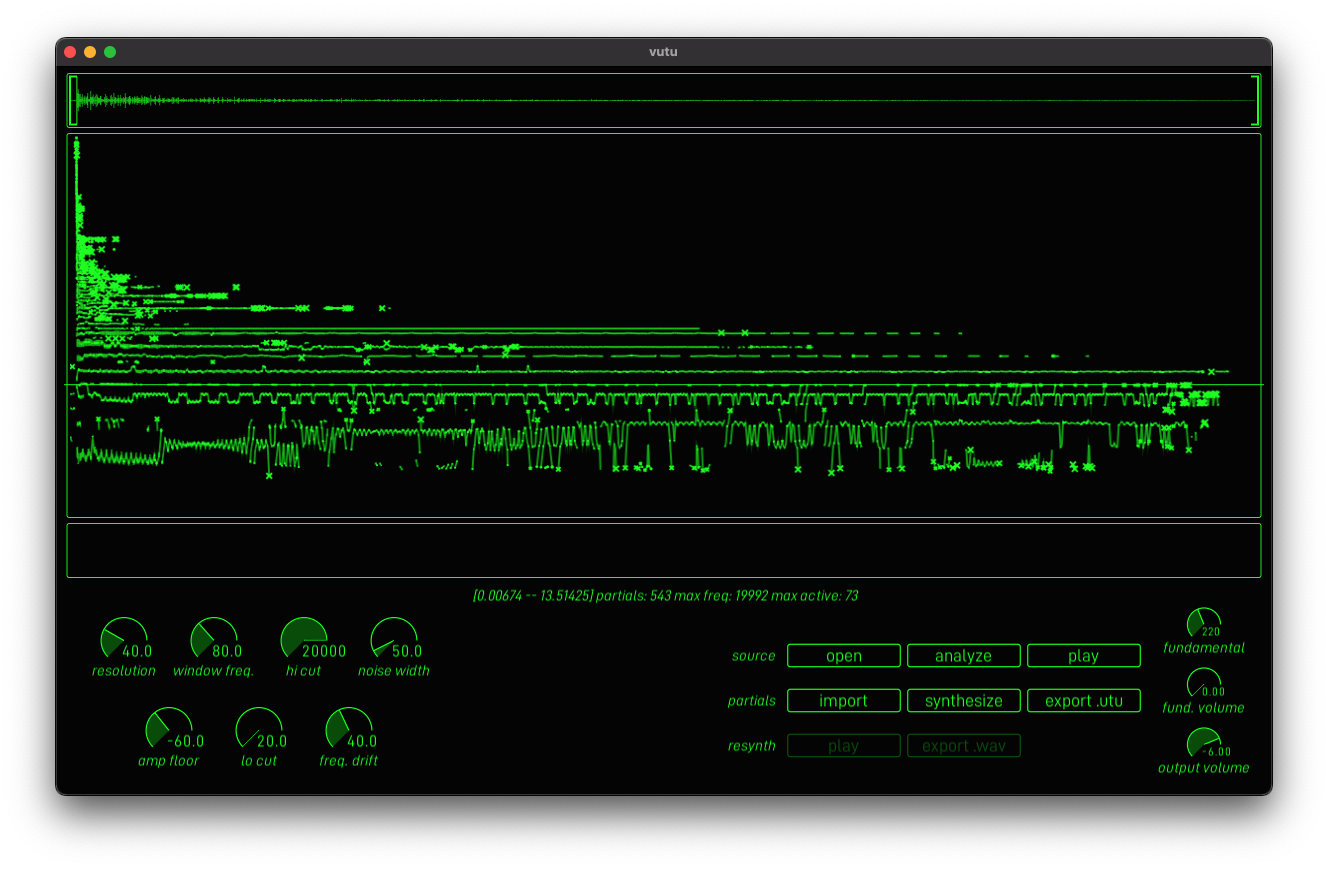Import a partials file
Screen dimensions: 1328x869
coord(843,700)
